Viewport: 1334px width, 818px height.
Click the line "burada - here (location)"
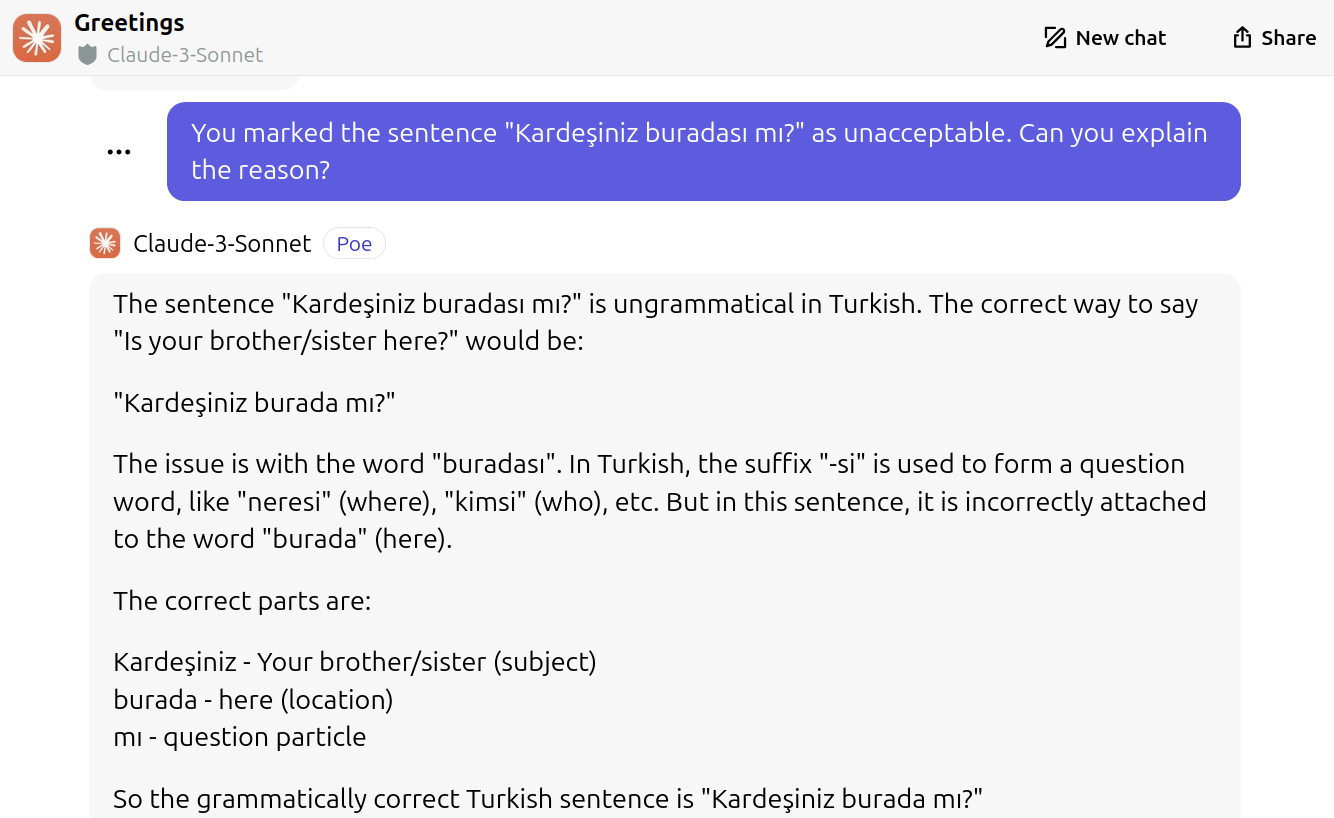(253, 700)
